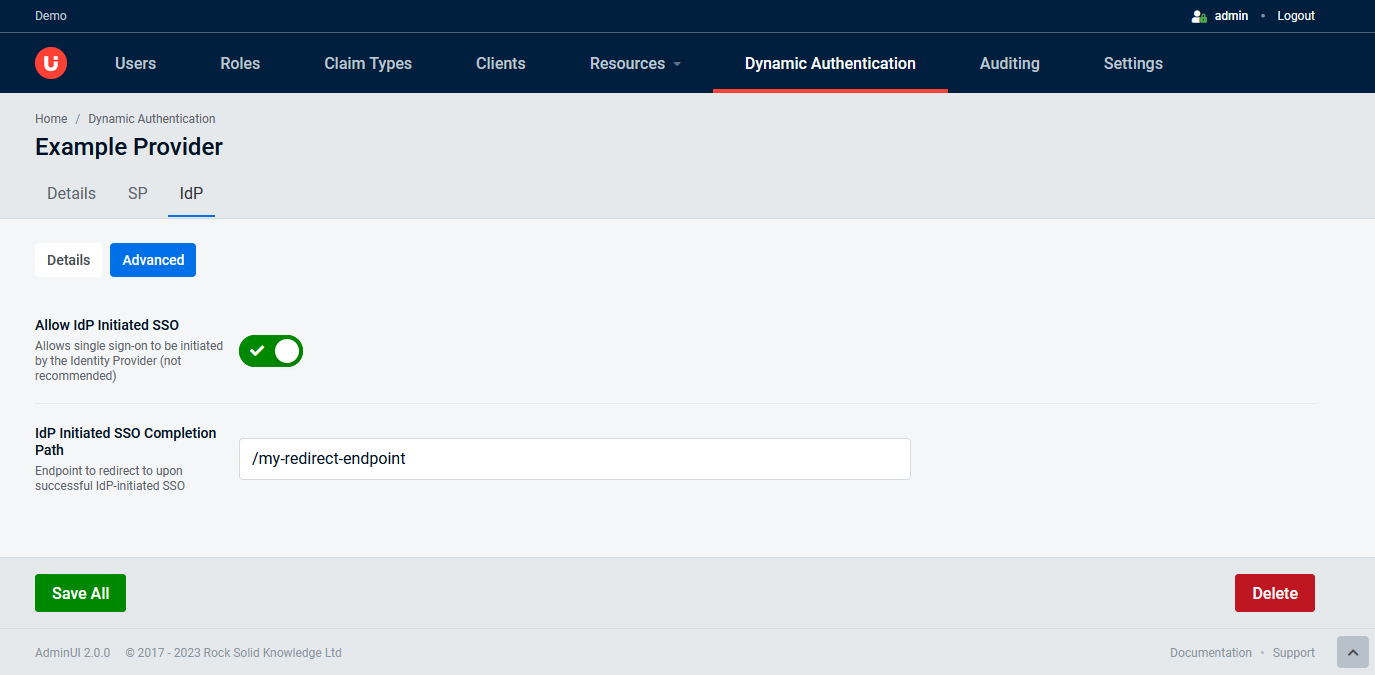Click the Save All button
This screenshot has height=675, width=1375.
[x=80, y=592]
